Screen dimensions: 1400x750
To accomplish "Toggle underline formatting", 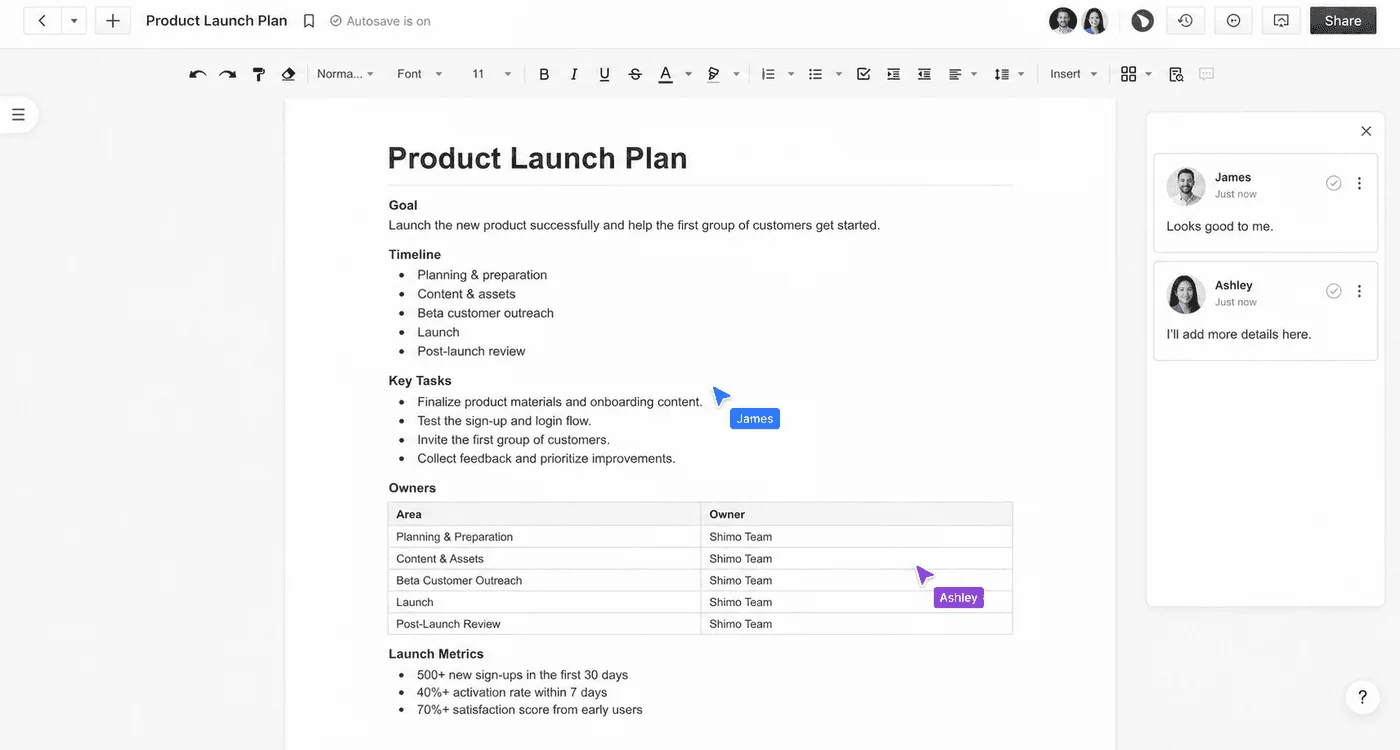I will 604,74.
